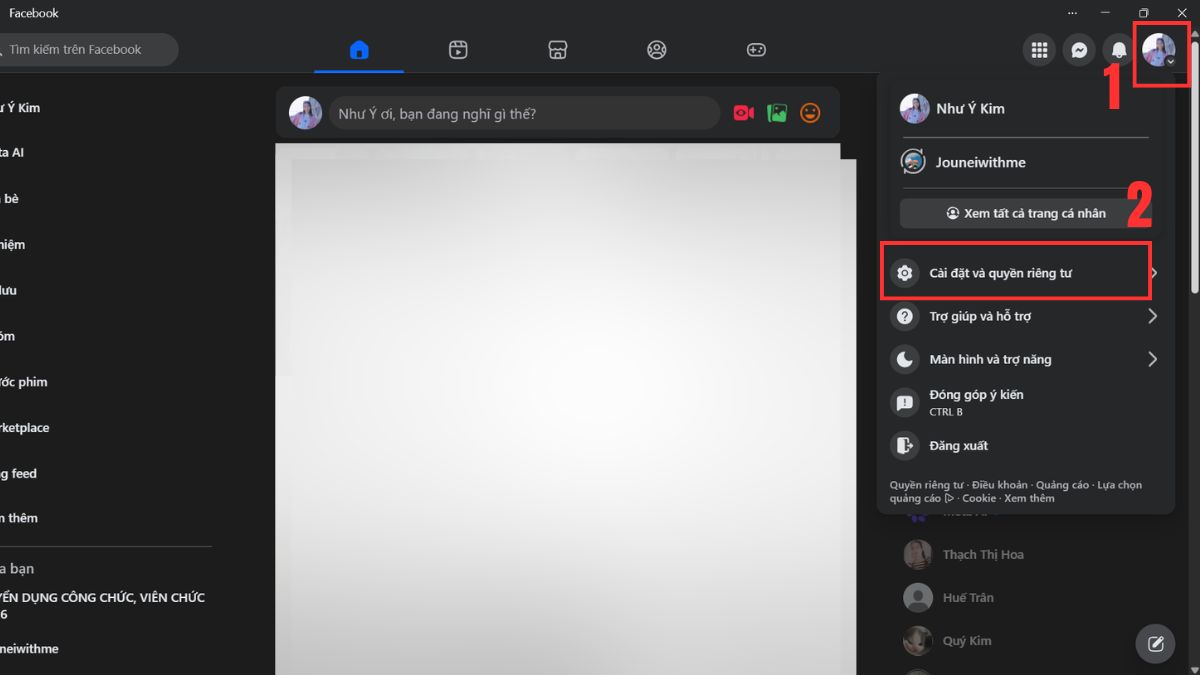Image resolution: width=1200 pixels, height=675 pixels.
Task: Open Điều khoản footer link
Action: 999,485
